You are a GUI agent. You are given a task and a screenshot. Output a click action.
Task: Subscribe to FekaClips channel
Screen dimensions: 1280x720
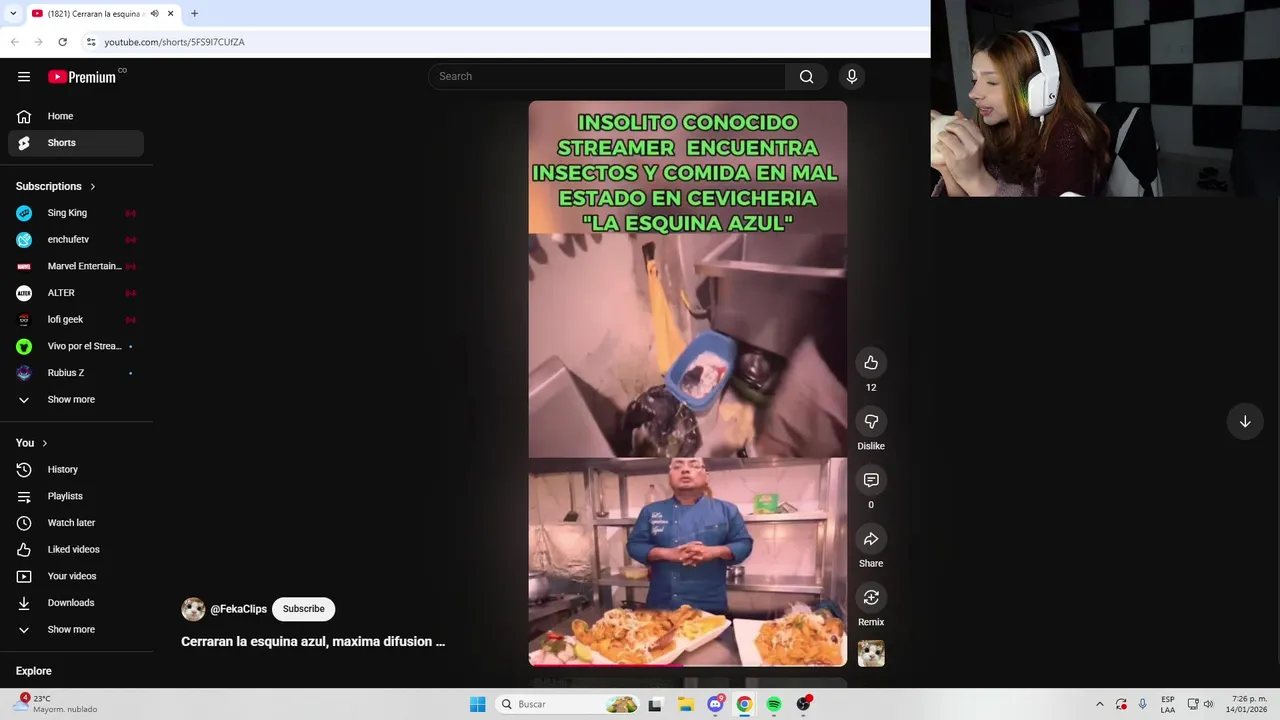(x=303, y=609)
